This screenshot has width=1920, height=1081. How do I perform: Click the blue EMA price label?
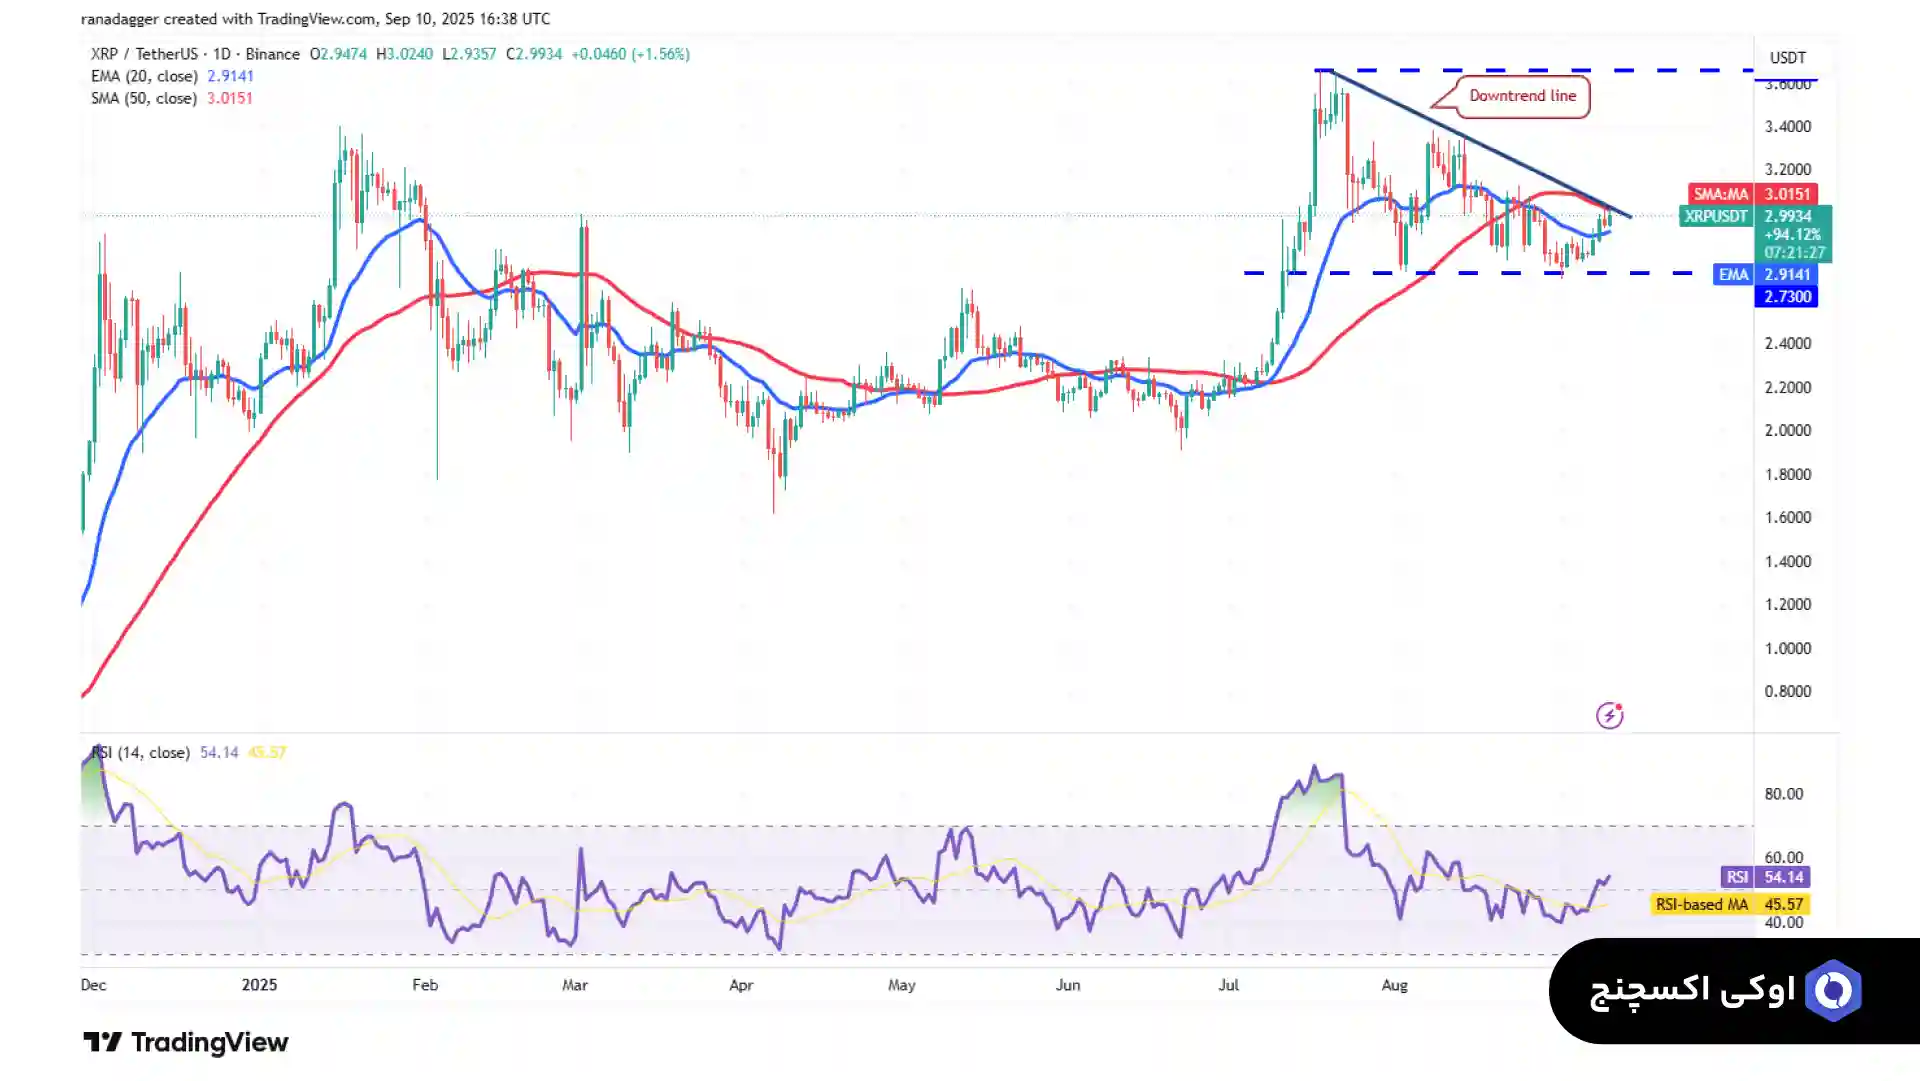point(1733,274)
